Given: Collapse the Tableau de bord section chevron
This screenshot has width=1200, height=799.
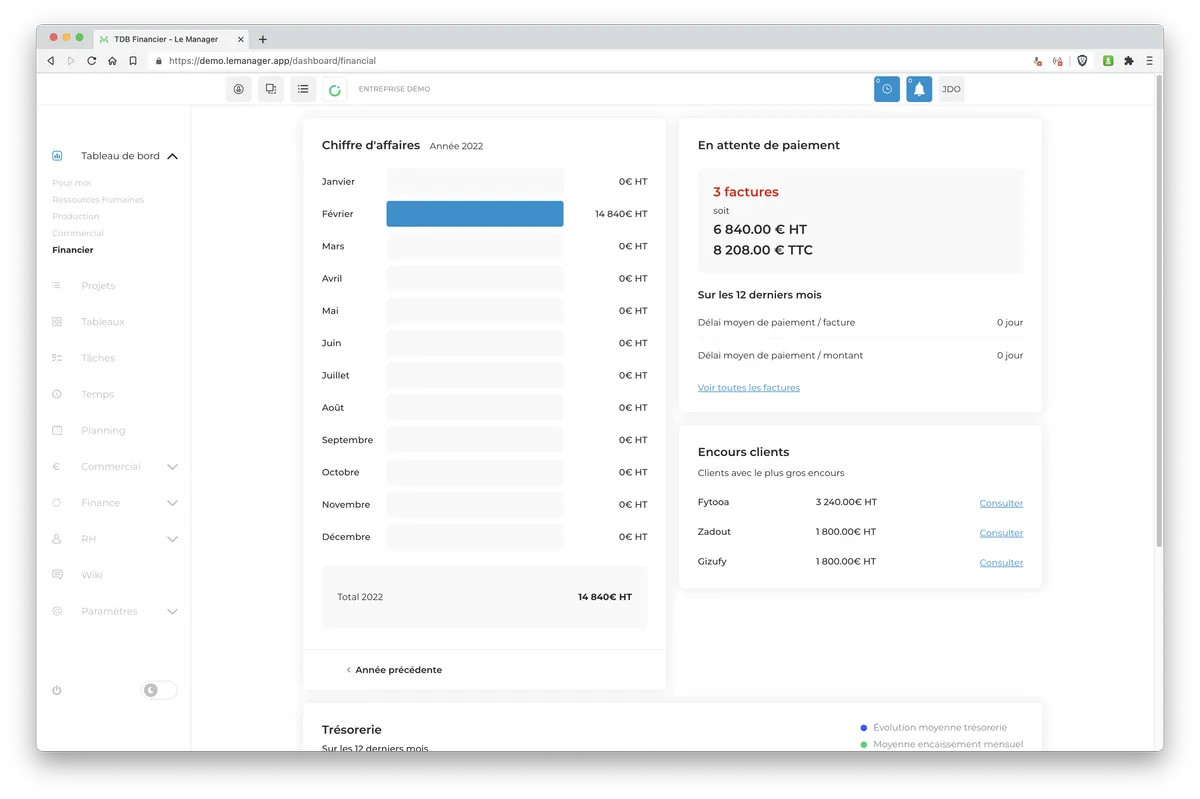Looking at the screenshot, I should tap(172, 156).
